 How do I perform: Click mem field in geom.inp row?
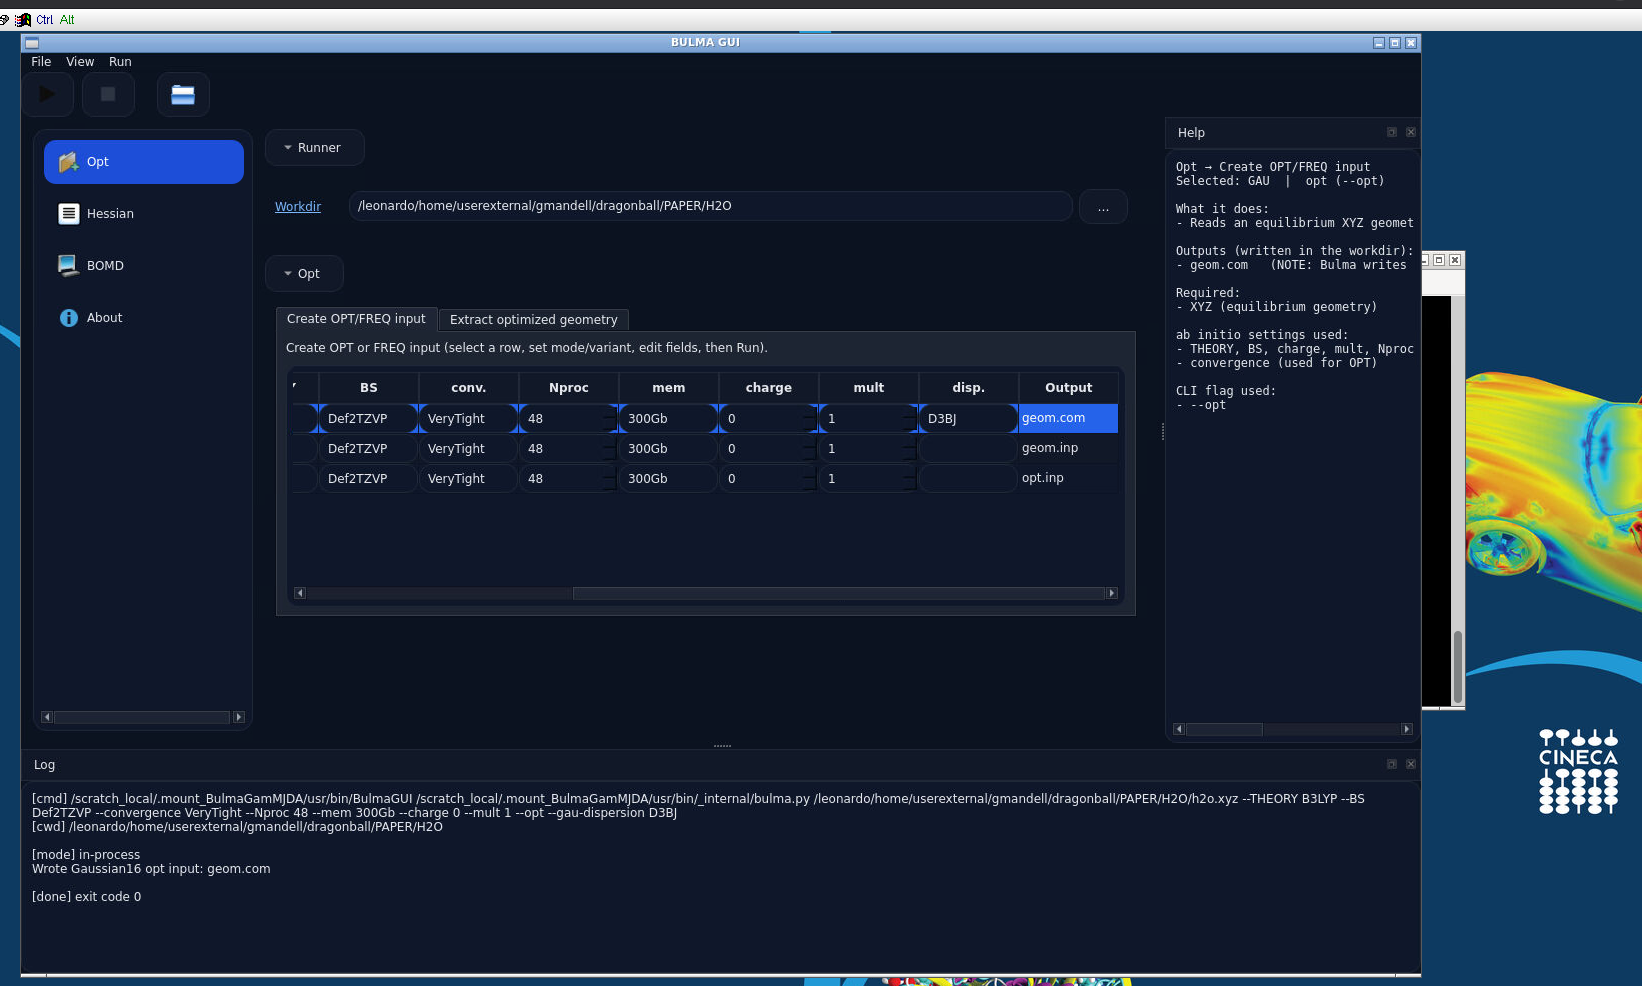click(x=669, y=449)
